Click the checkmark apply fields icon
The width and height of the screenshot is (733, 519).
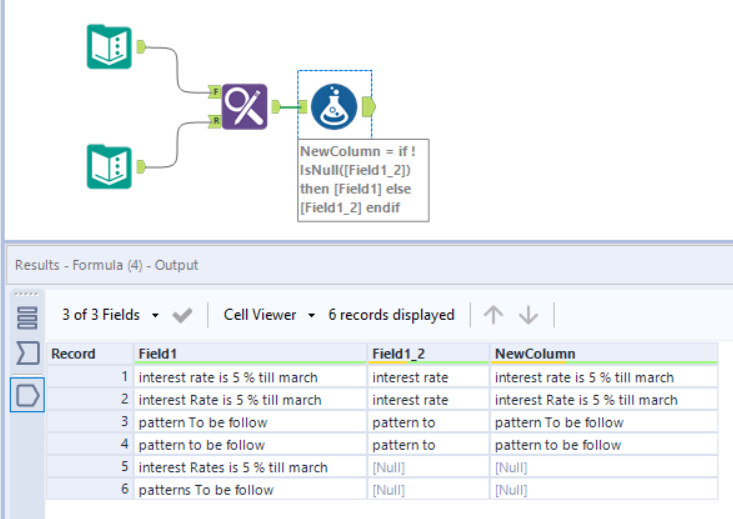coord(182,315)
